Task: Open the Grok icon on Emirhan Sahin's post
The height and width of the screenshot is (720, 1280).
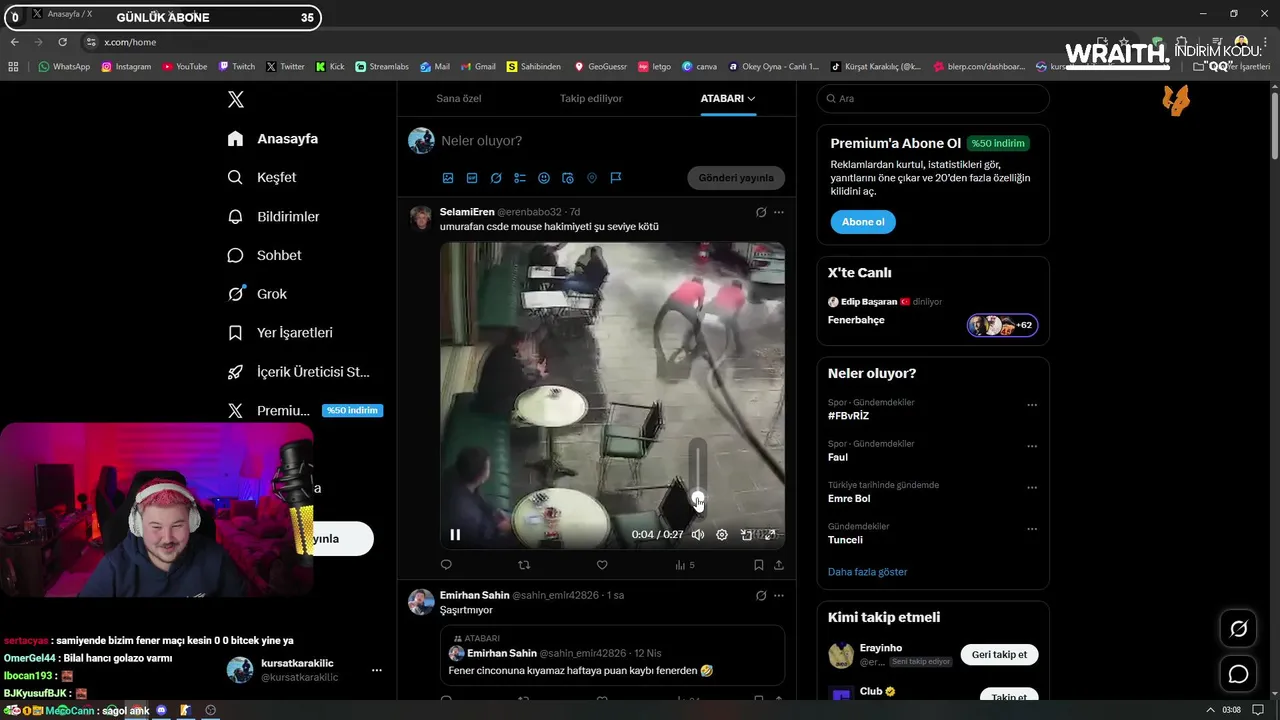Action: click(x=761, y=595)
